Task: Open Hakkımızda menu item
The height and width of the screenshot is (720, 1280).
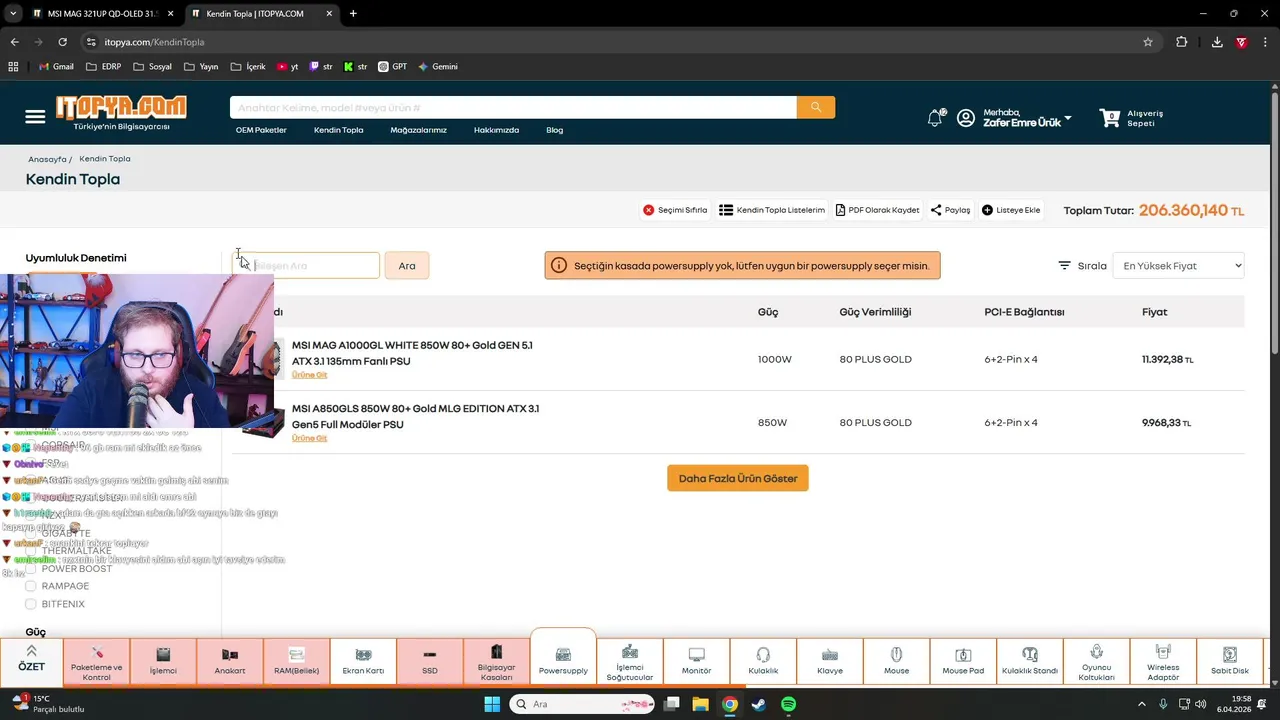Action: tap(496, 130)
